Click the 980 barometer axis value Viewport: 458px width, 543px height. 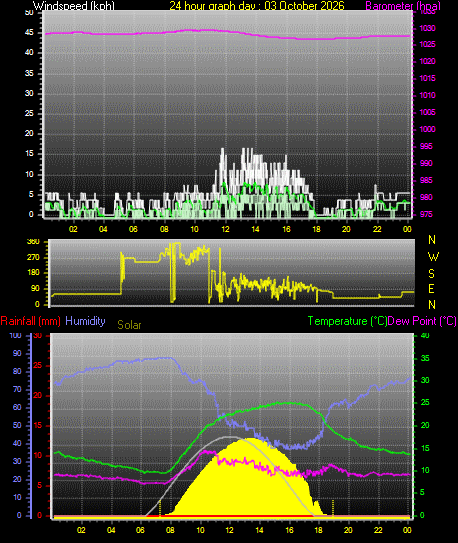[426, 197]
